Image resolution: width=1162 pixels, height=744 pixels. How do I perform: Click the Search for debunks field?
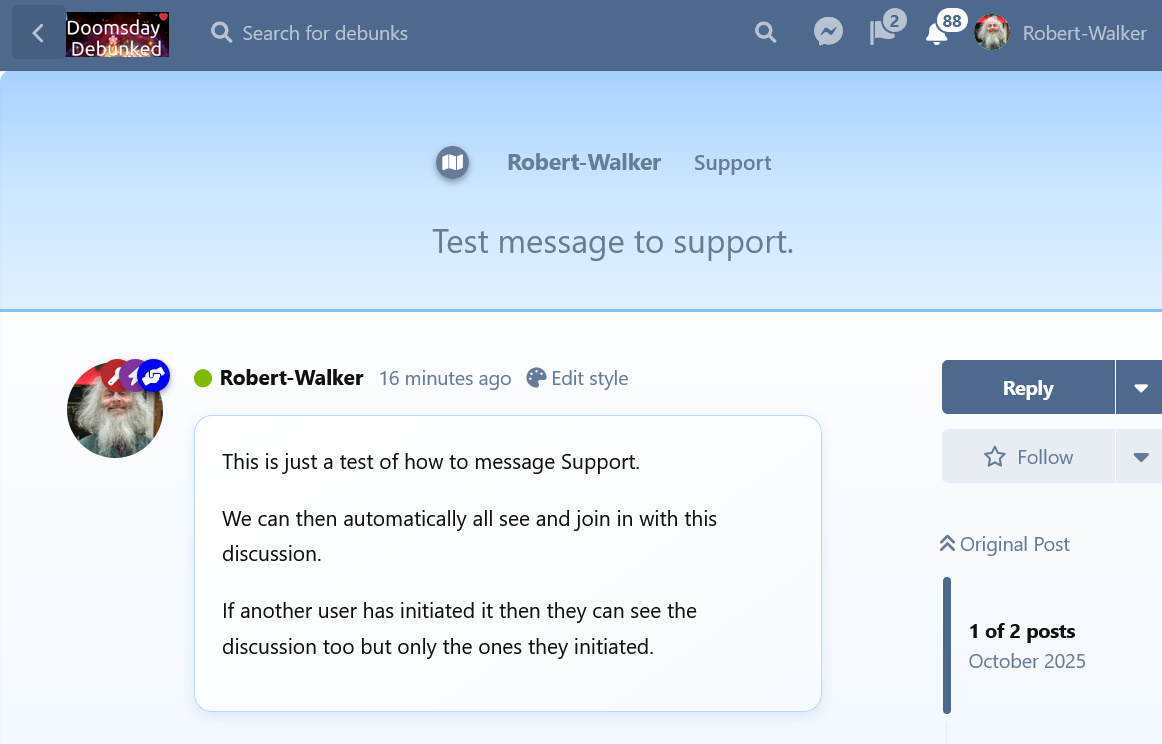[325, 33]
